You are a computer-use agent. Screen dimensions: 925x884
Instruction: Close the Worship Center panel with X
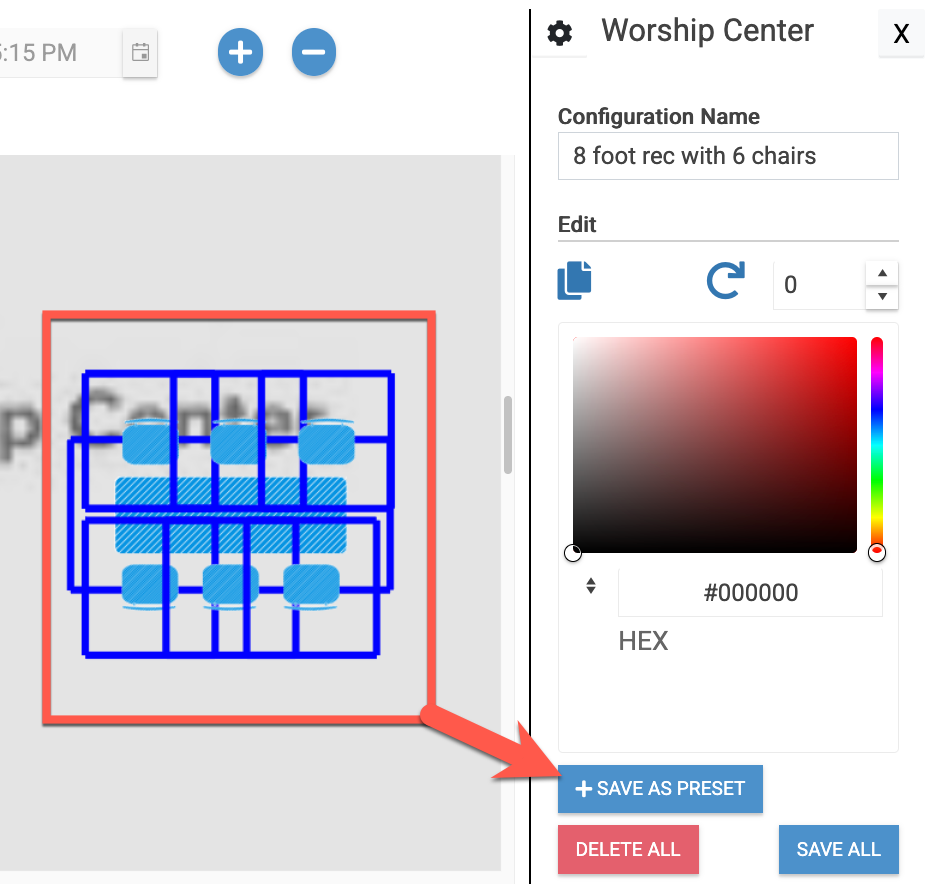901,34
